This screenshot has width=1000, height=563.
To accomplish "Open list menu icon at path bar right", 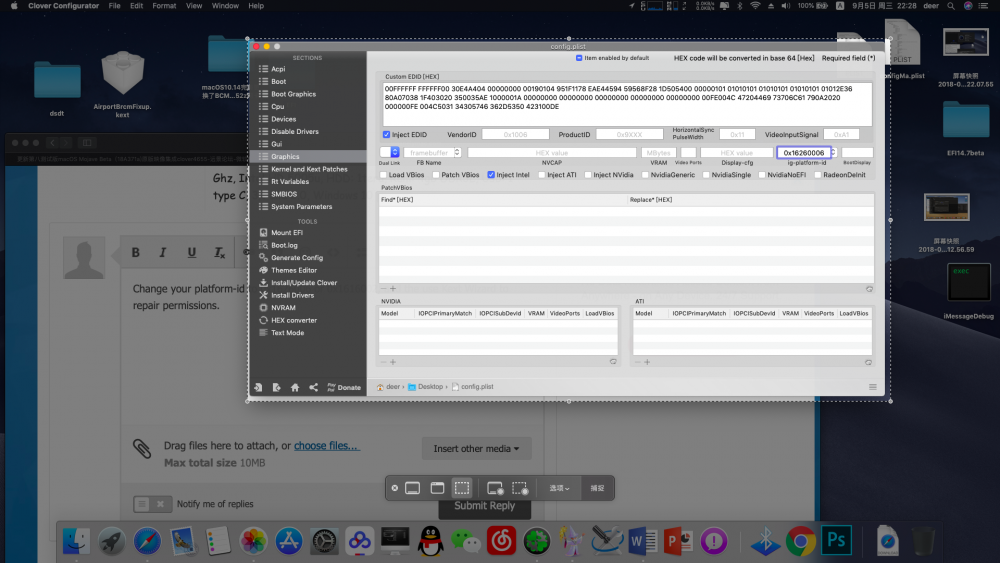I will (x=872, y=387).
